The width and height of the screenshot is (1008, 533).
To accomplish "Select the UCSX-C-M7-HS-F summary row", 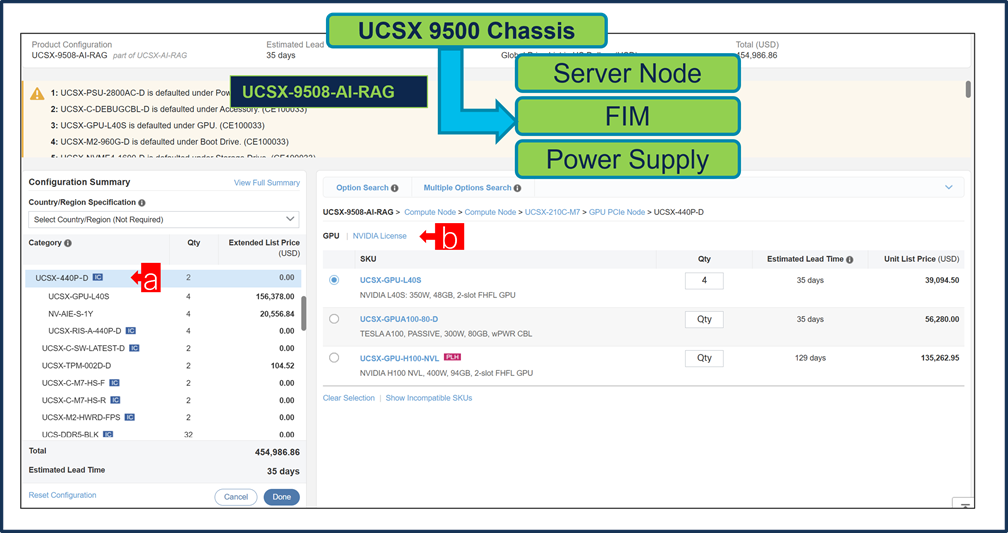I will (x=163, y=383).
